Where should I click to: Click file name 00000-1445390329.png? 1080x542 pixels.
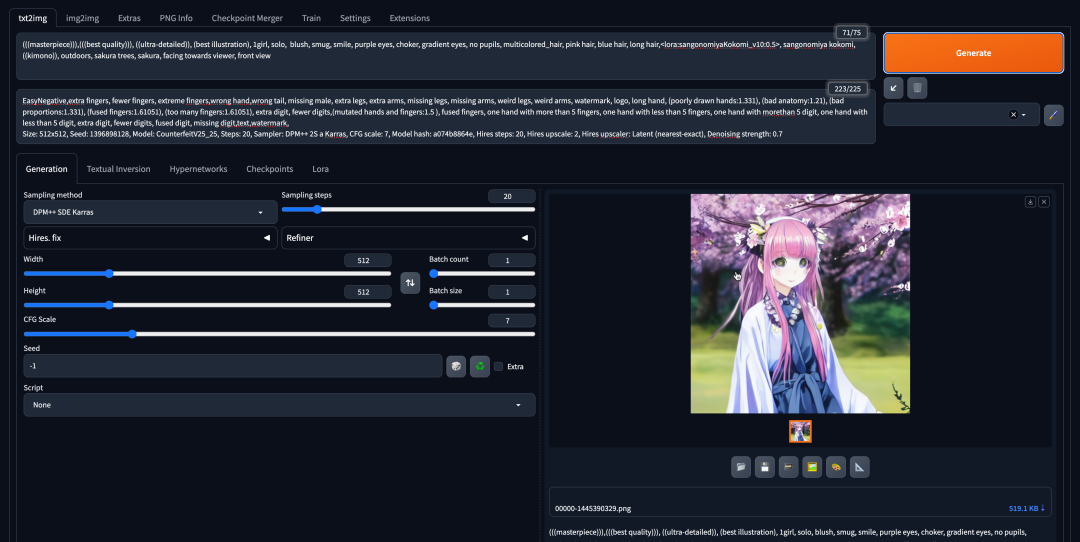tap(593, 509)
